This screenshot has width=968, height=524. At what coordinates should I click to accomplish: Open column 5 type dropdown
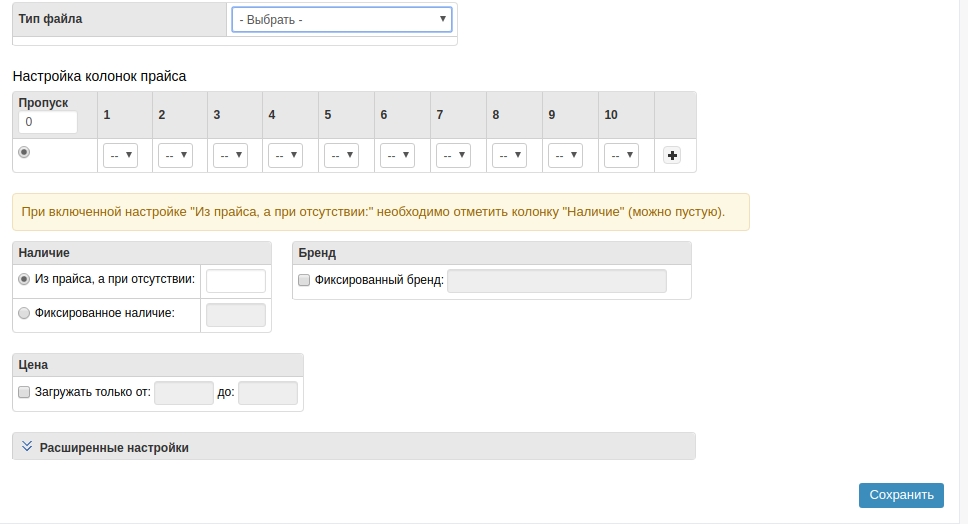click(341, 155)
